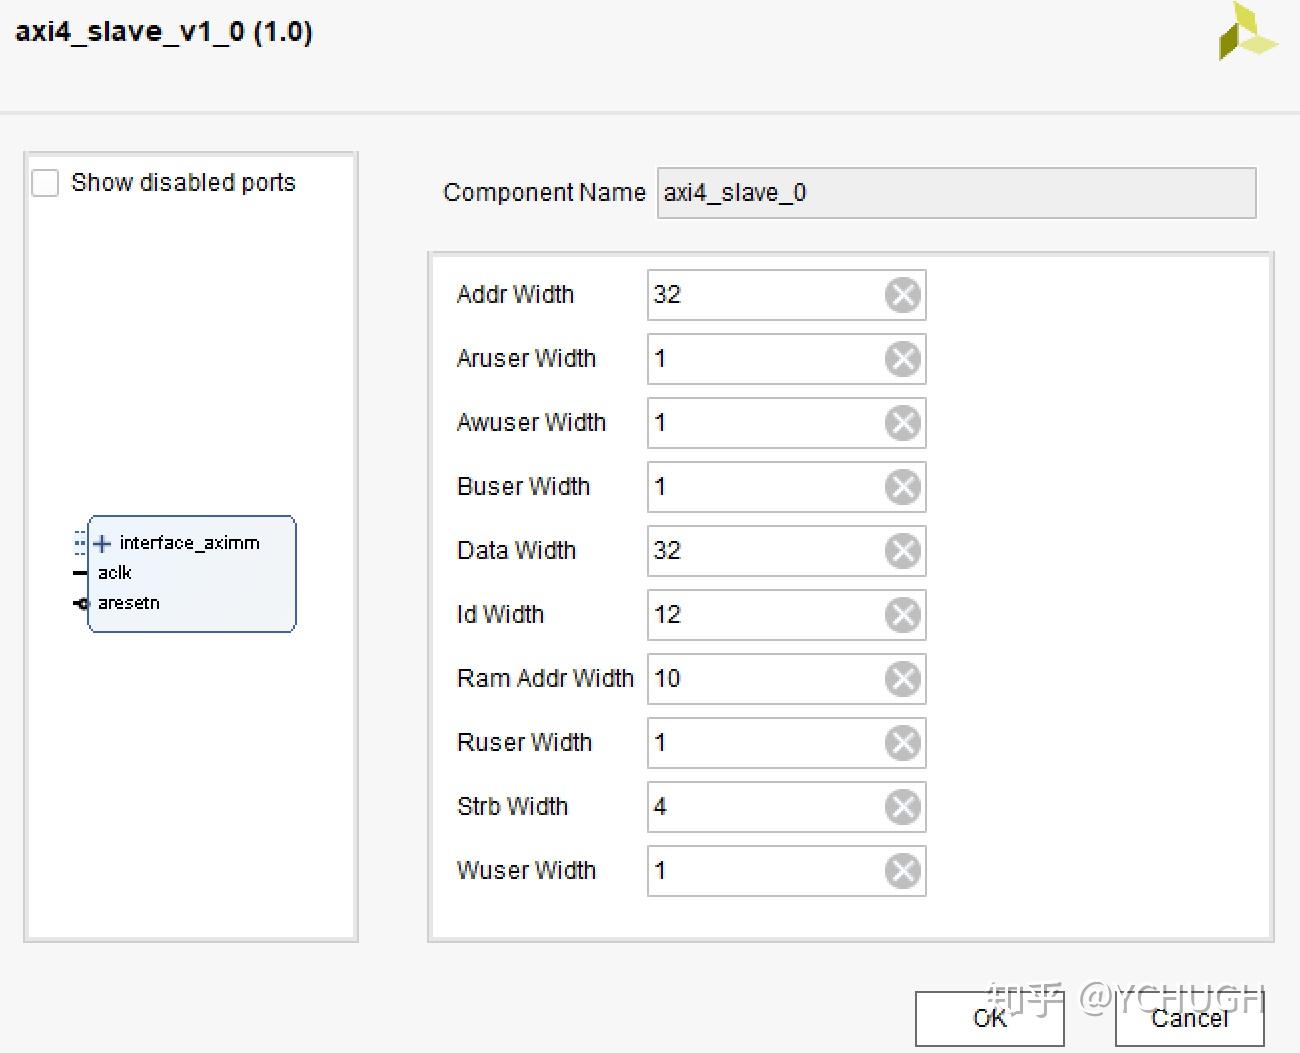Clear the Awuser Width value
Screen dimensions: 1300x1053
click(x=902, y=423)
